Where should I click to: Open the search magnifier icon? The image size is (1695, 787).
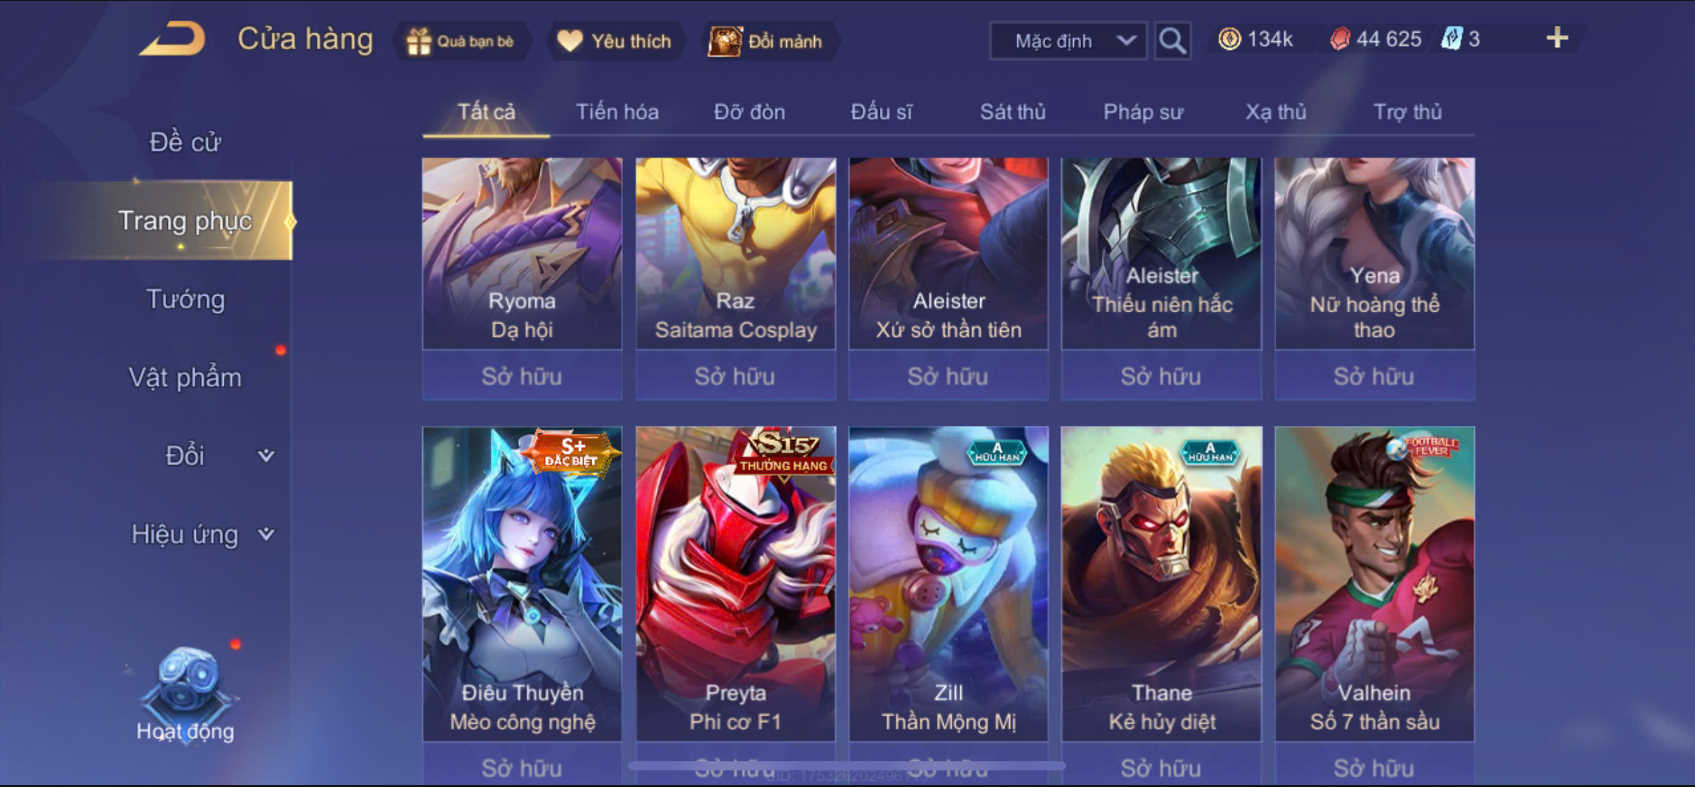[1172, 41]
